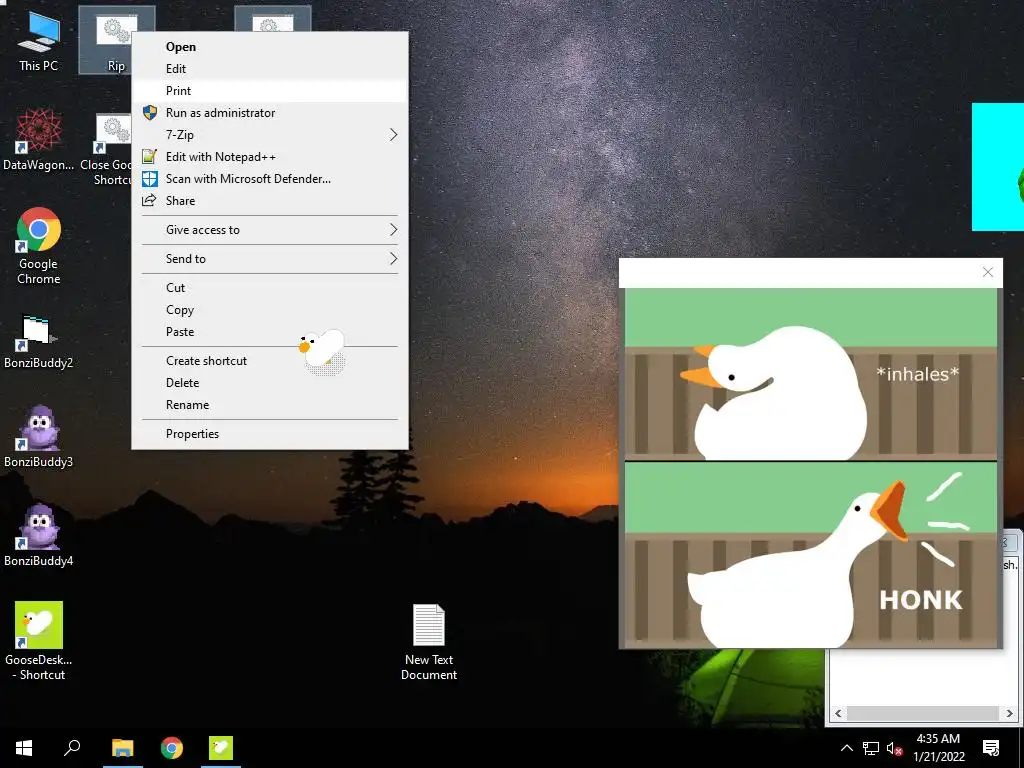Launch Google Chrome desktop shortcut

pos(39,246)
